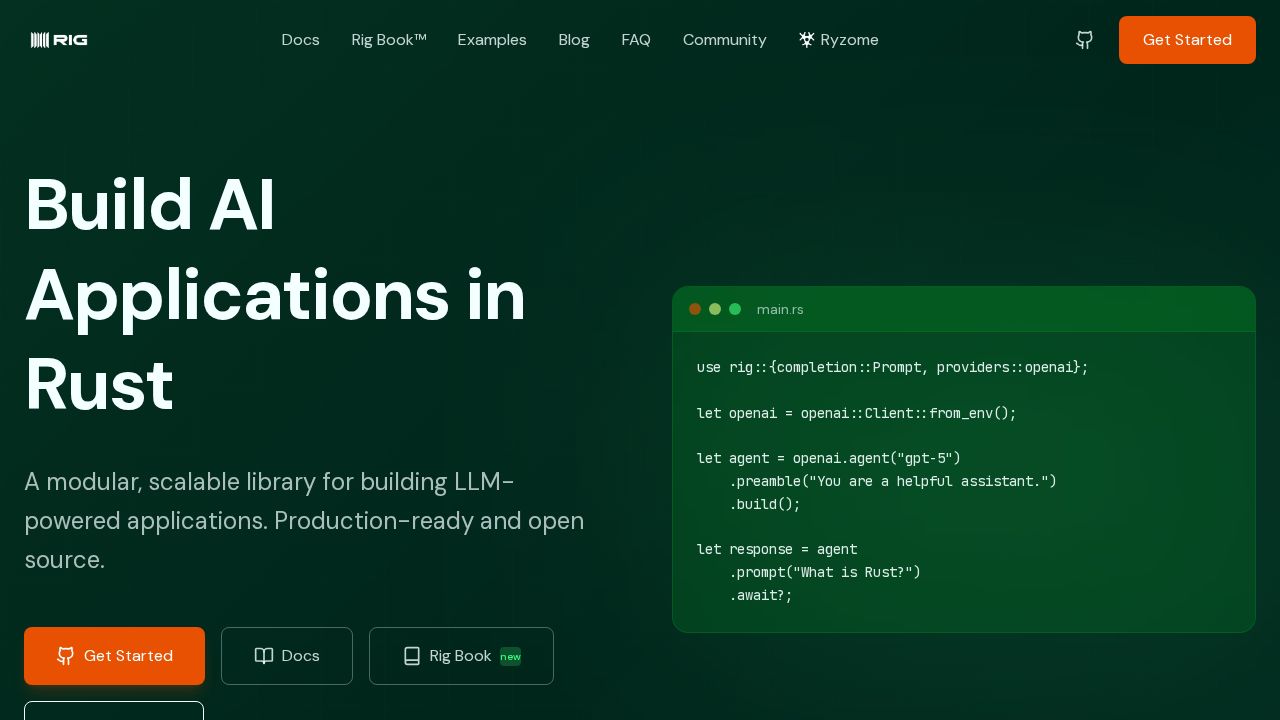Open the hero Docs button with book icon
The width and height of the screenshot is (1280, 720).
287,656
